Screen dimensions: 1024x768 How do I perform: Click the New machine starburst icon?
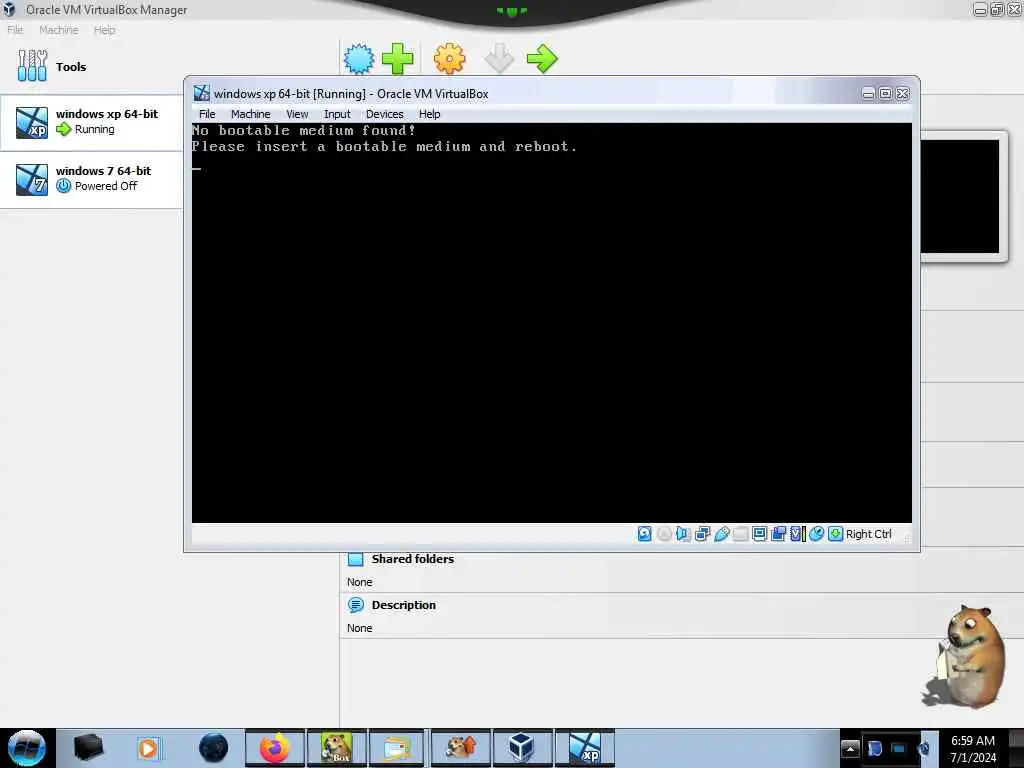[359, 59]
